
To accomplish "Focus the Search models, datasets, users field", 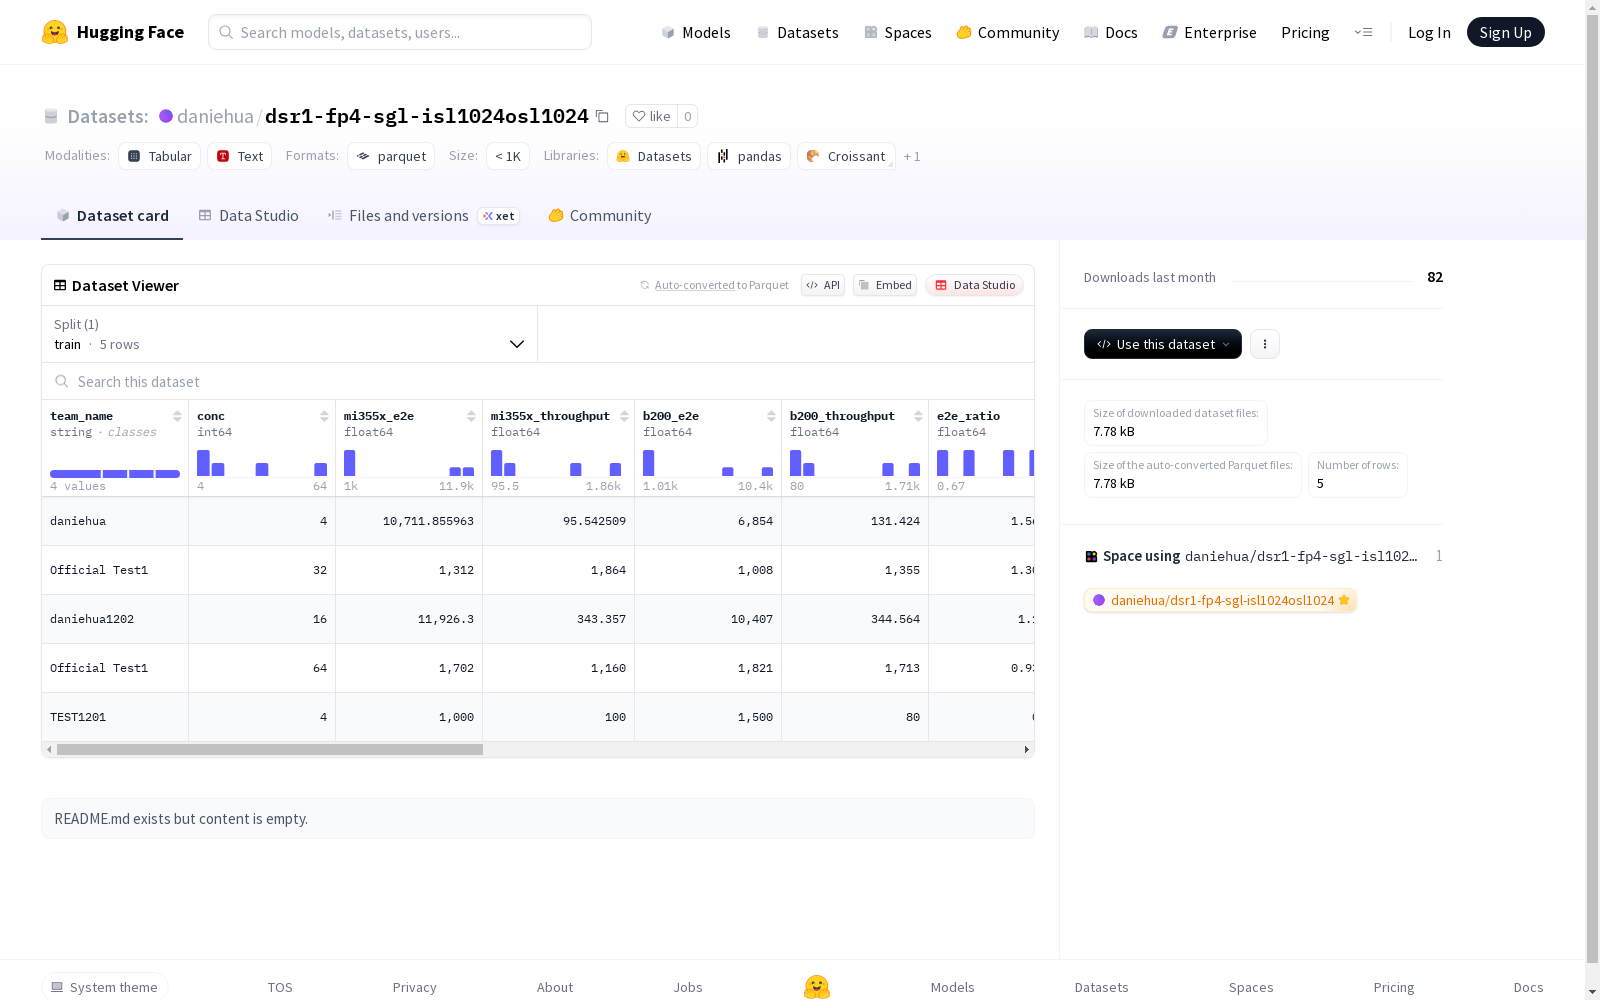I will click(x=400, y=32).
